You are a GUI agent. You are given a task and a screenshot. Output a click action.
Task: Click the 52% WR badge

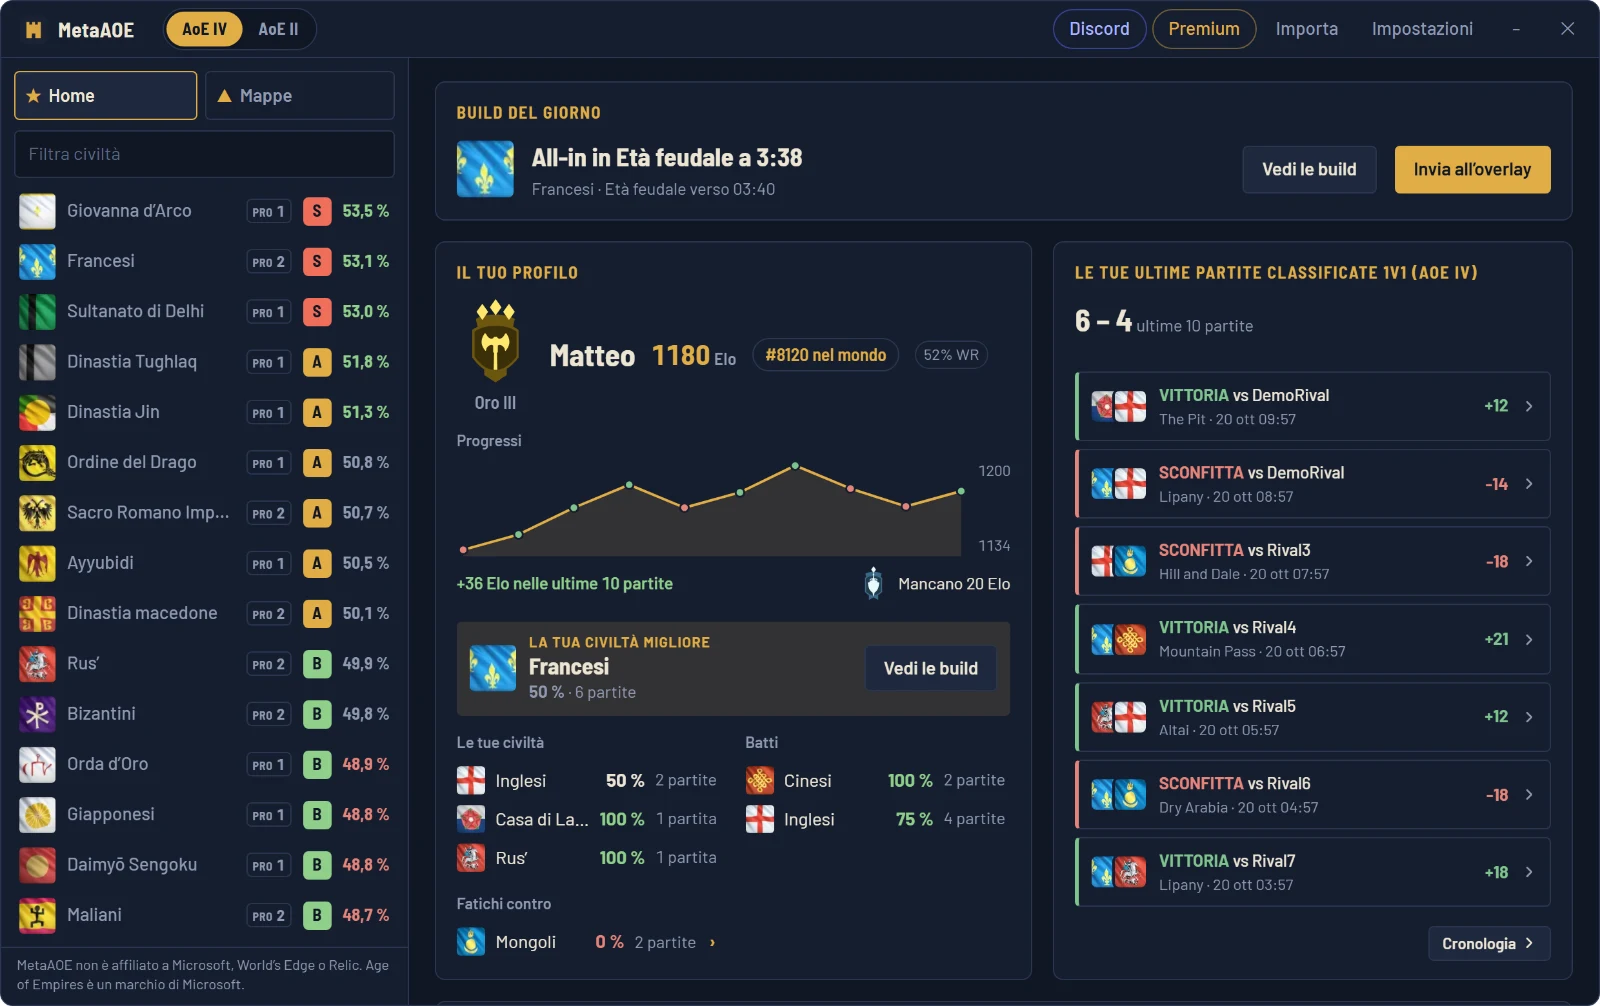pyautogui.click(x=951, y=355)
